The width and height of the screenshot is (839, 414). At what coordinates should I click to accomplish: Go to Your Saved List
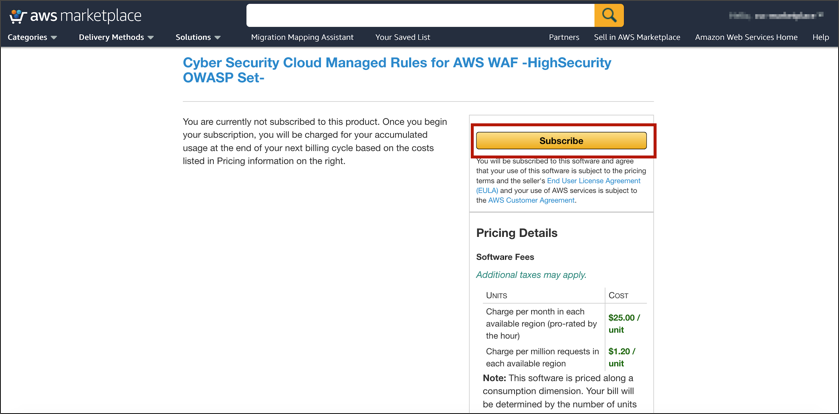point(402,37)
